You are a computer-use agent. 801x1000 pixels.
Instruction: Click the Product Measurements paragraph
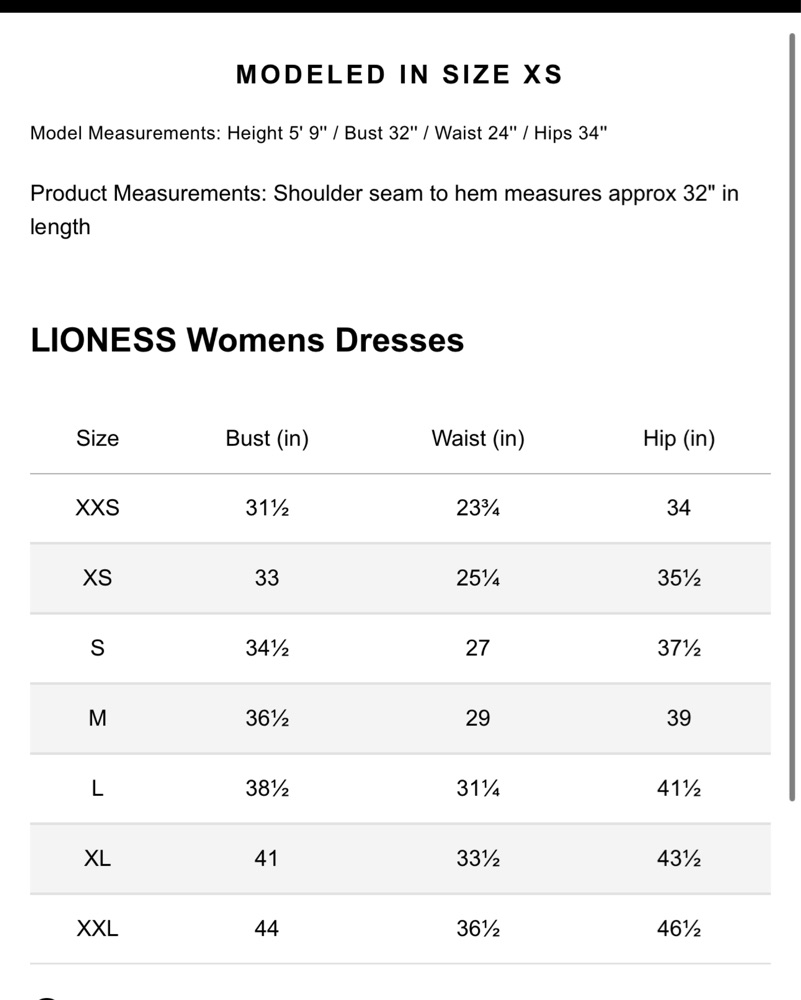click(x=385, y=210)
